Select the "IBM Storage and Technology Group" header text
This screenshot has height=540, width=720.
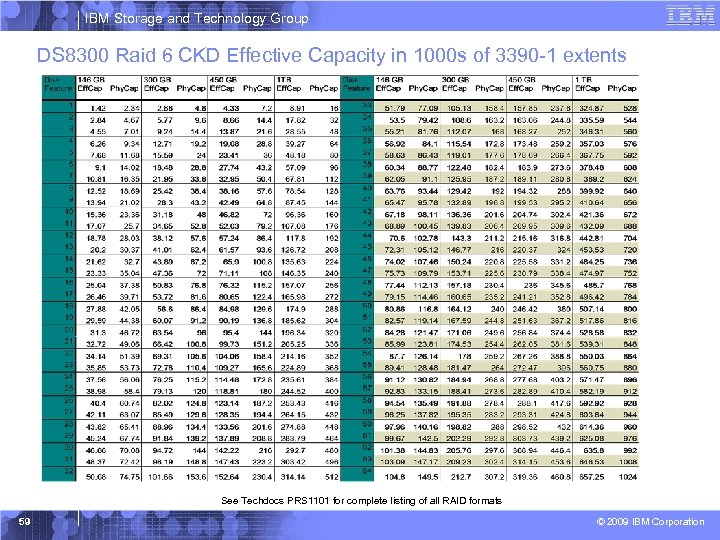[x=197, y=18]
